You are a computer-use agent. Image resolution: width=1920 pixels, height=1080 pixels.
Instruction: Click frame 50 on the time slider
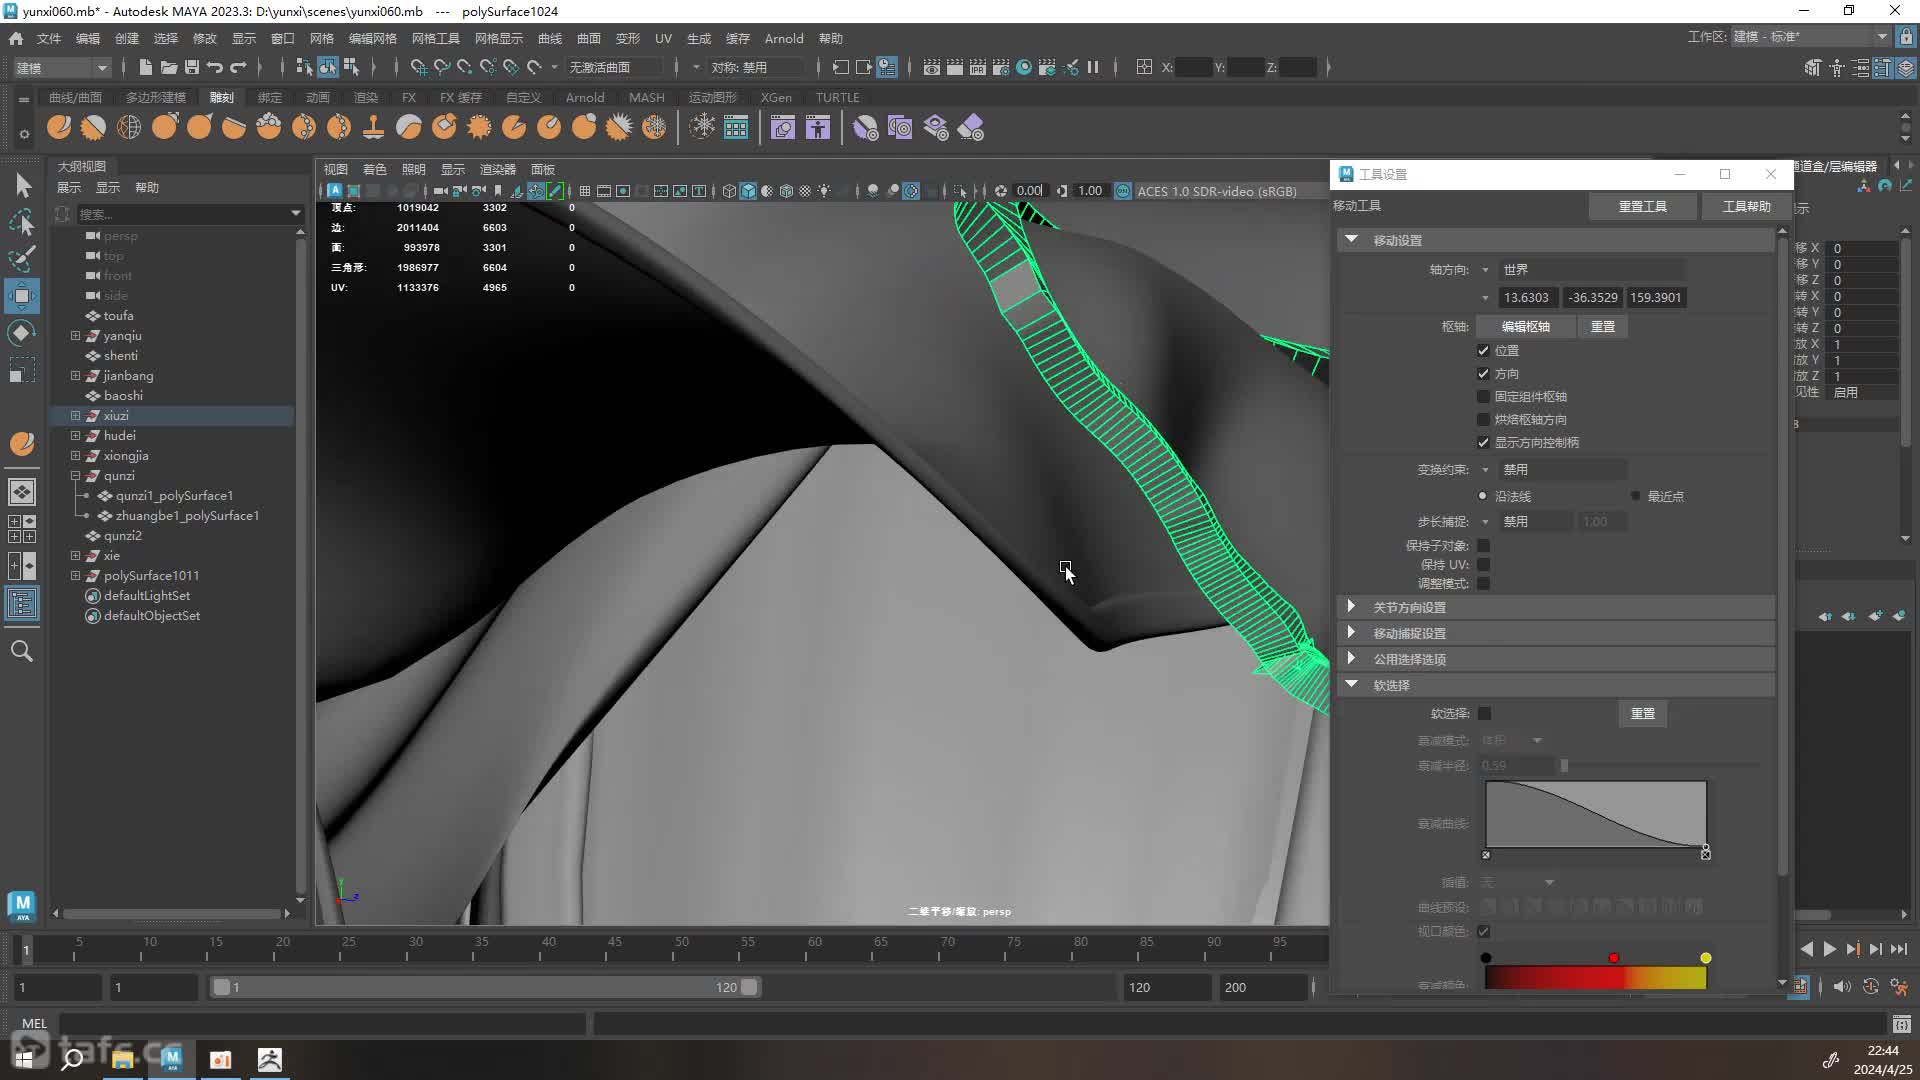(x=681, y=949)
